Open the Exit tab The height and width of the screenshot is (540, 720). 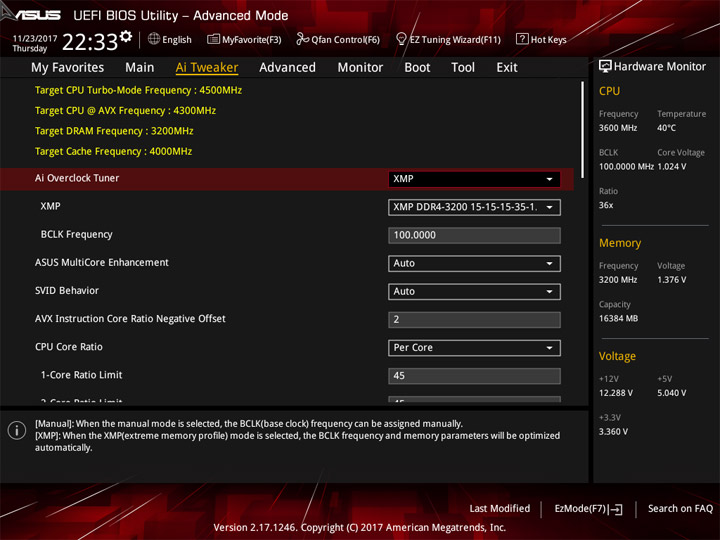(507, 68)
